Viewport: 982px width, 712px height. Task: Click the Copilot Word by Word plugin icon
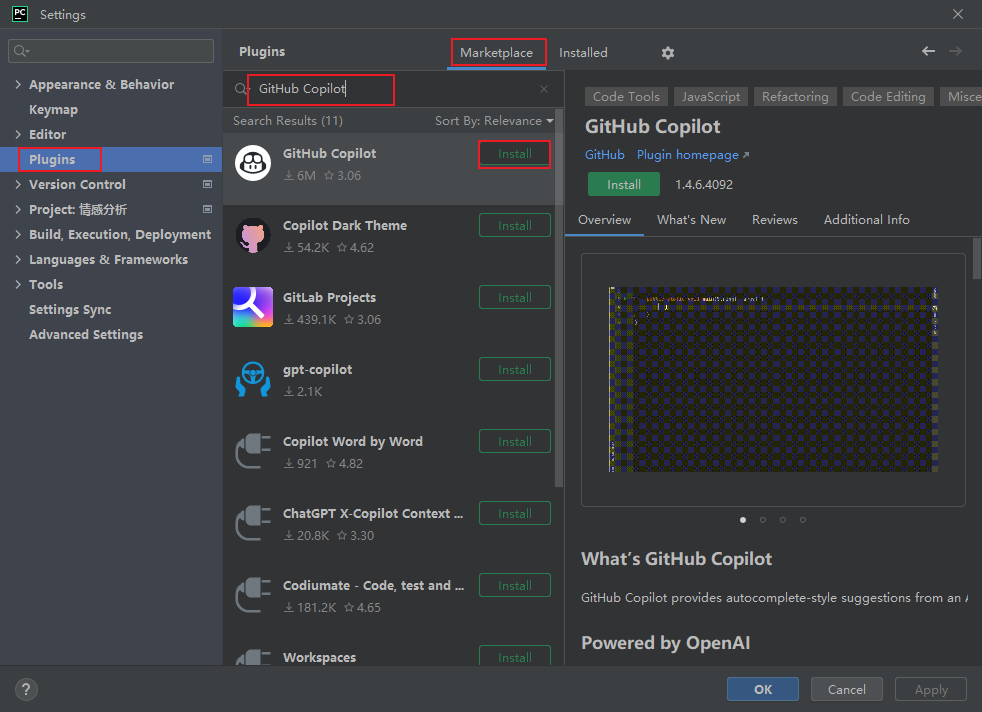[x=253, y=451]
